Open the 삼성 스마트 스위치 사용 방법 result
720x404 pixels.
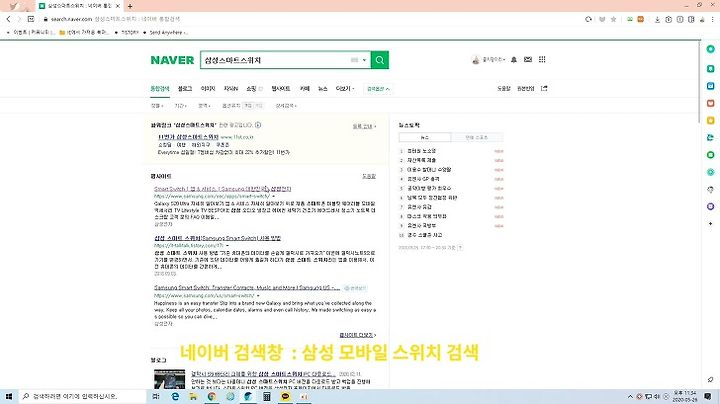(x=217, y=238)
